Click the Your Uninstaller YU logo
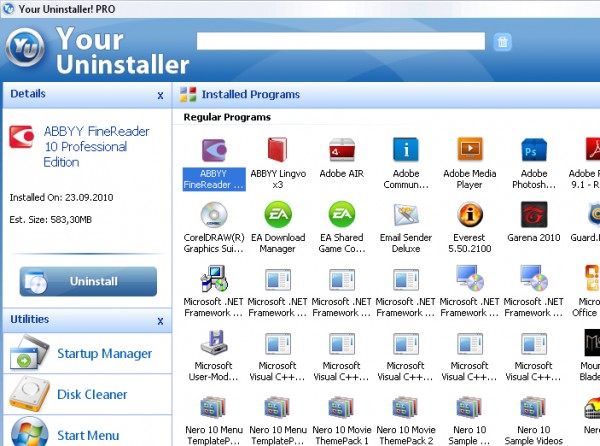 [x=25, y=48]
